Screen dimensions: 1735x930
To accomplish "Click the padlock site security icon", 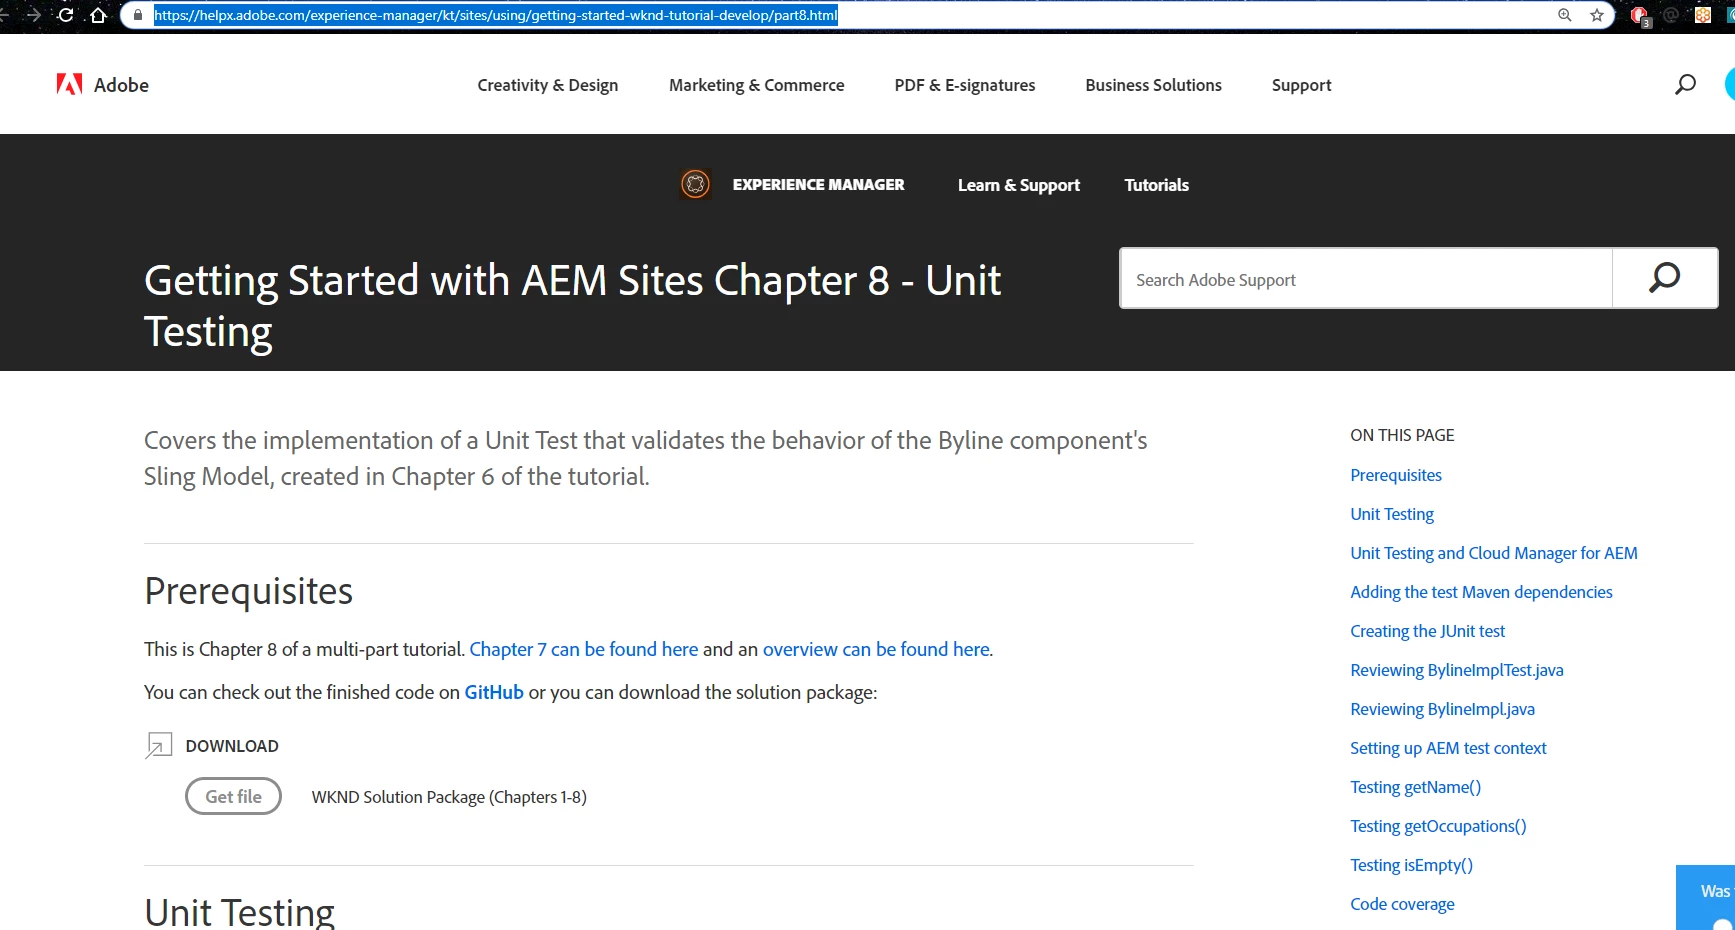I will (138, 15).
